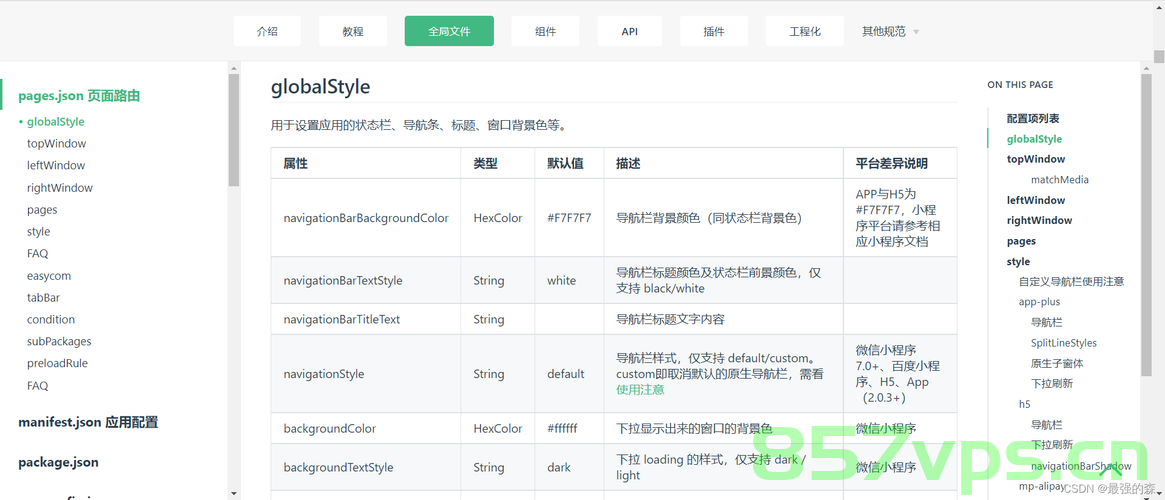
Task: Jump to app-plus in page outline
Action: 1039,302
